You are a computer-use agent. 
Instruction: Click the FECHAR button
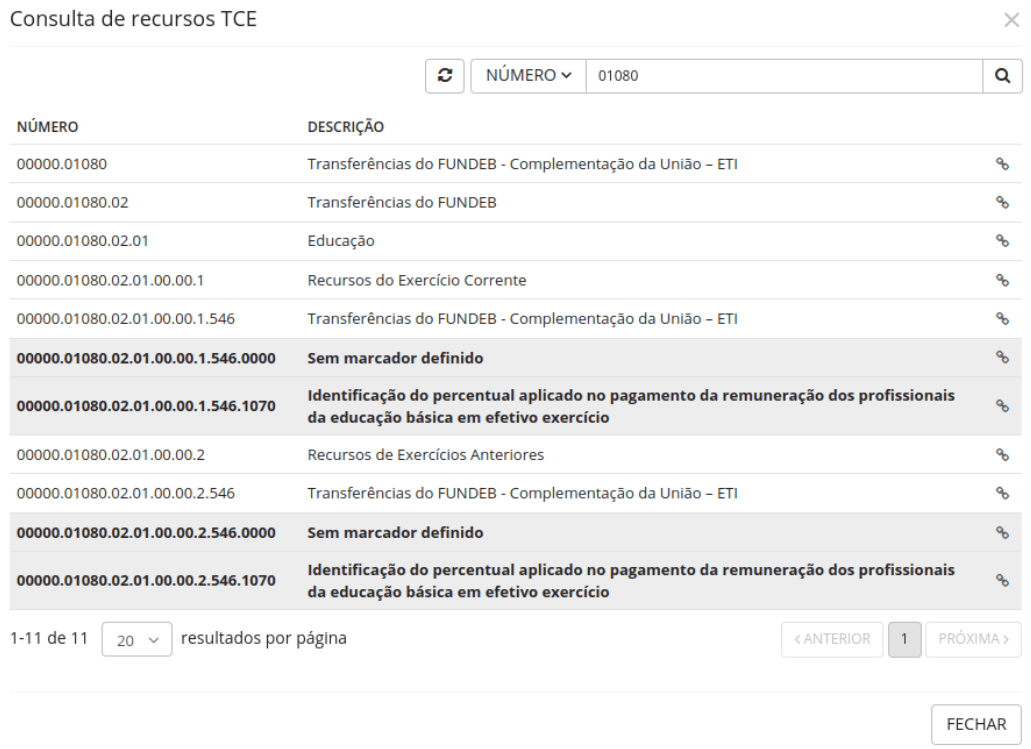978,723
